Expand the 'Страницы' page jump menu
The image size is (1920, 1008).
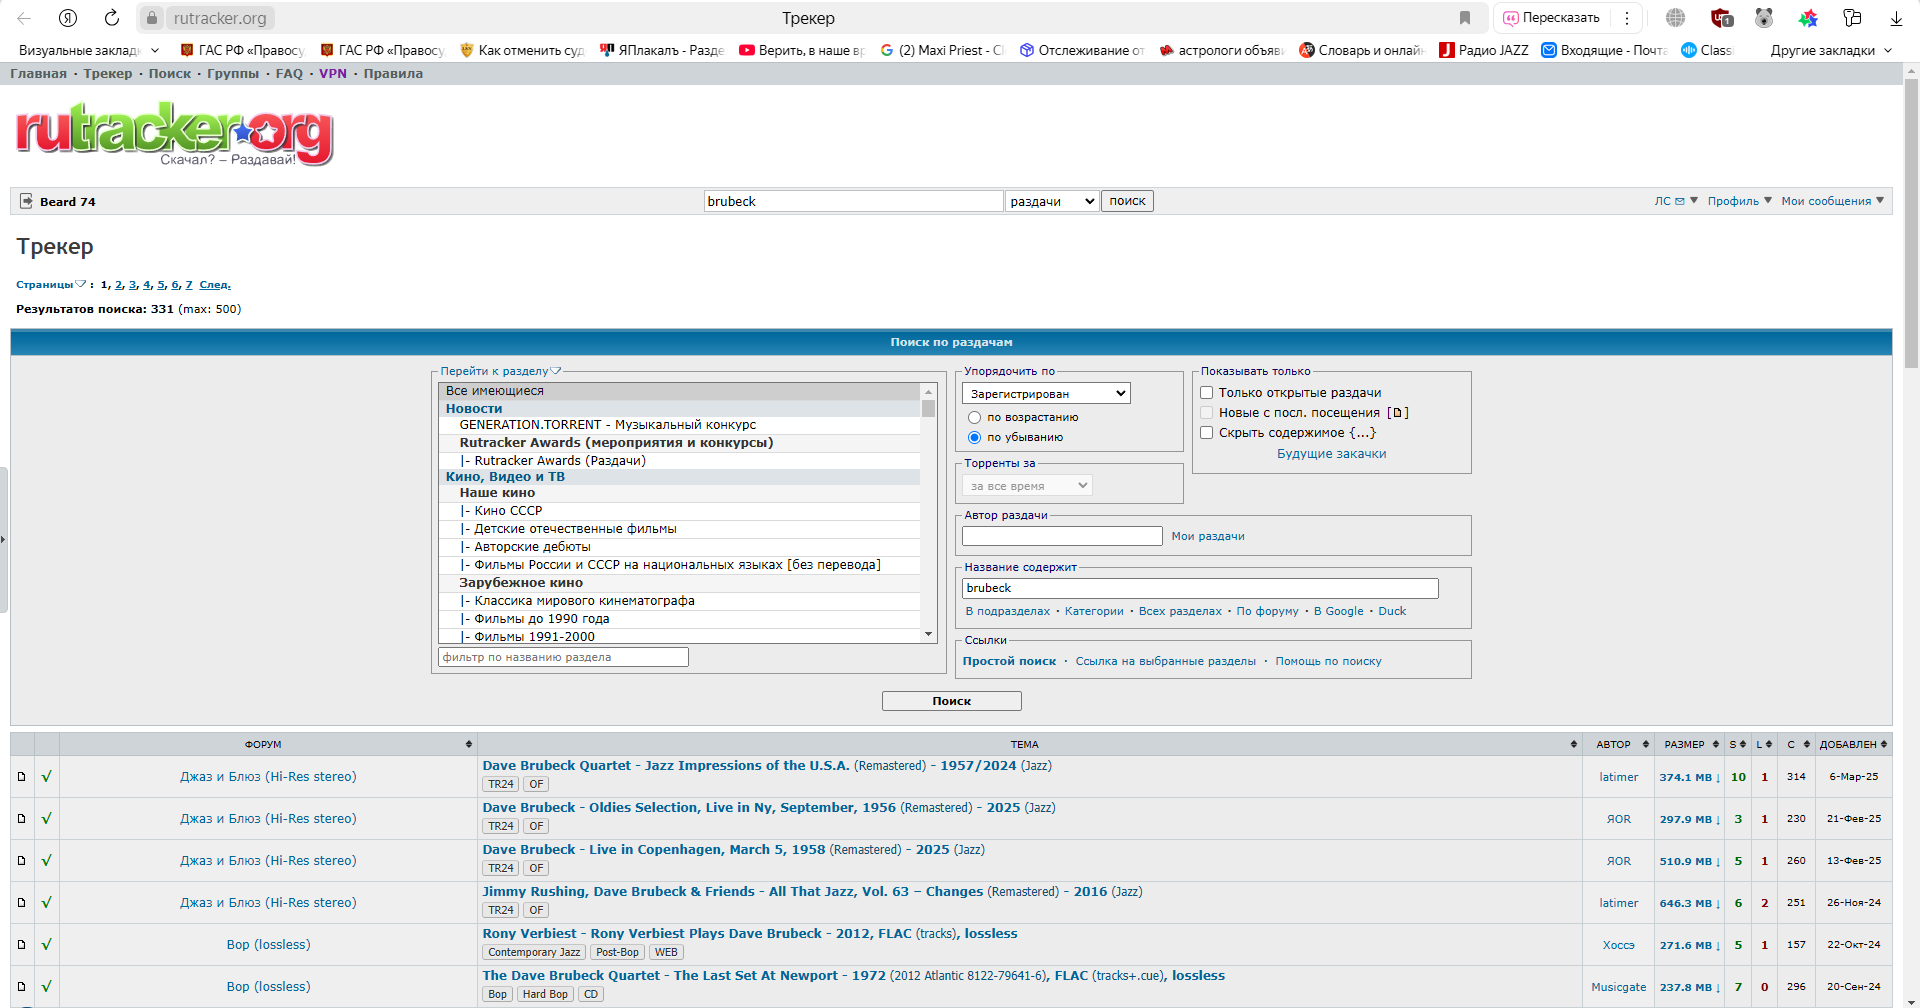point(51,285)
